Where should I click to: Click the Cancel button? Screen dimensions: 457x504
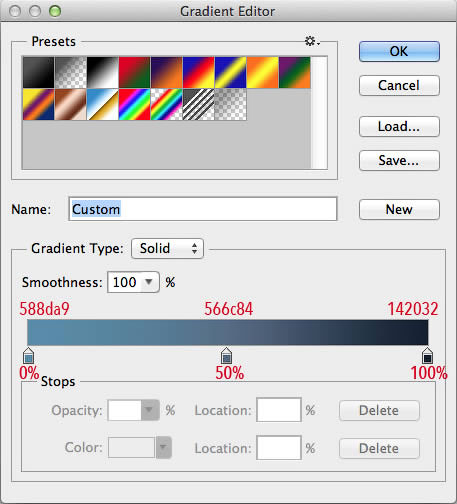click(x=399, y=85)
